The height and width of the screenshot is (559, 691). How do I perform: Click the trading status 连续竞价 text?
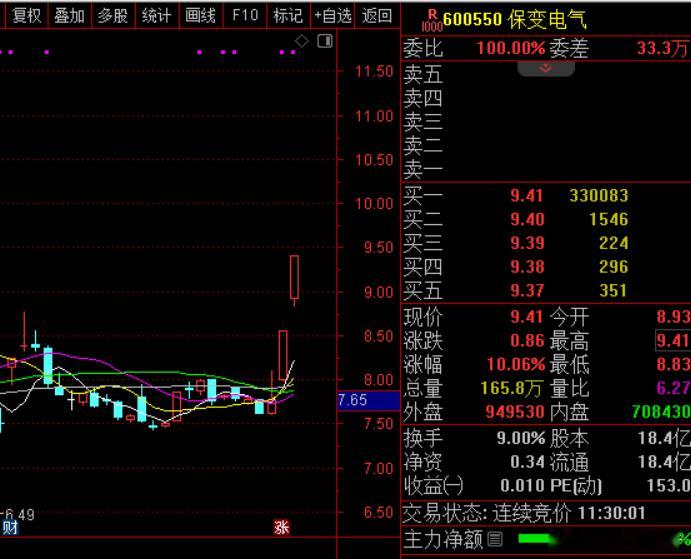(x=532, y=514)
